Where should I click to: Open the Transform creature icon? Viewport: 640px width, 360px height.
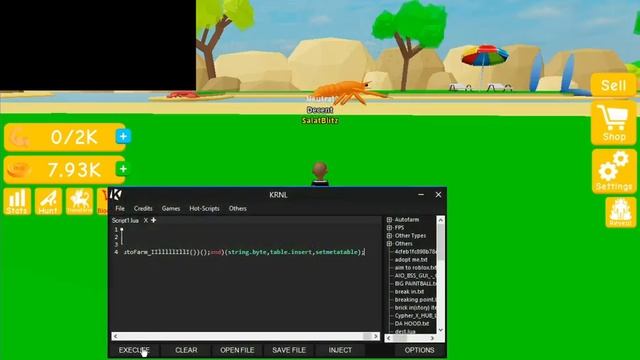pos(80,201)
